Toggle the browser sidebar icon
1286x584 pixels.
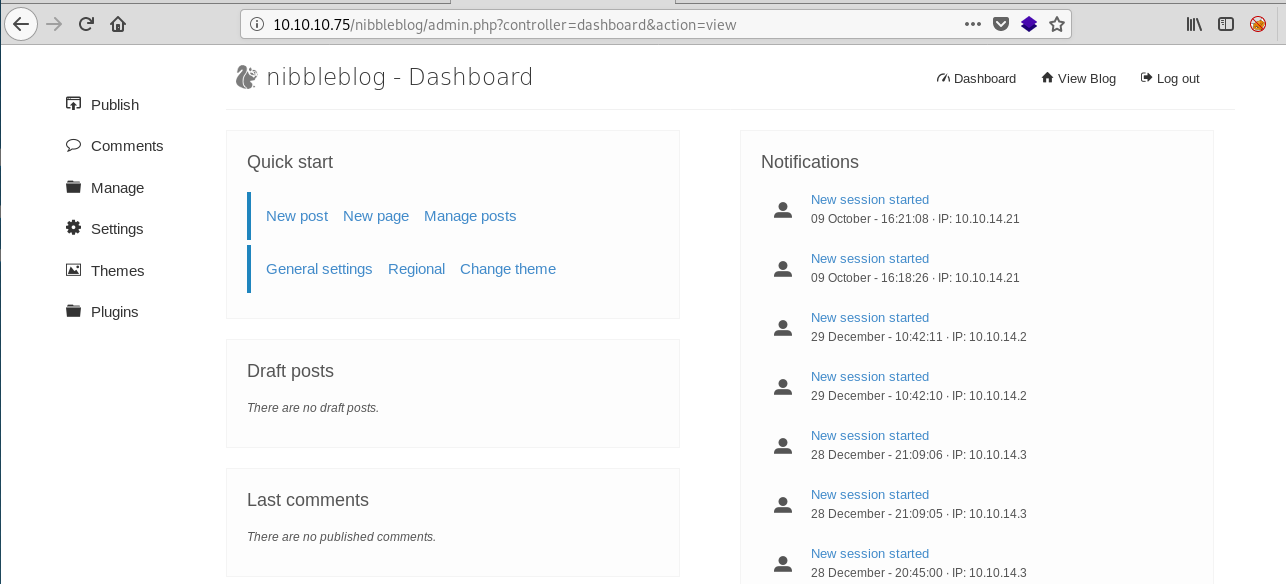(x=1226, y=24)
